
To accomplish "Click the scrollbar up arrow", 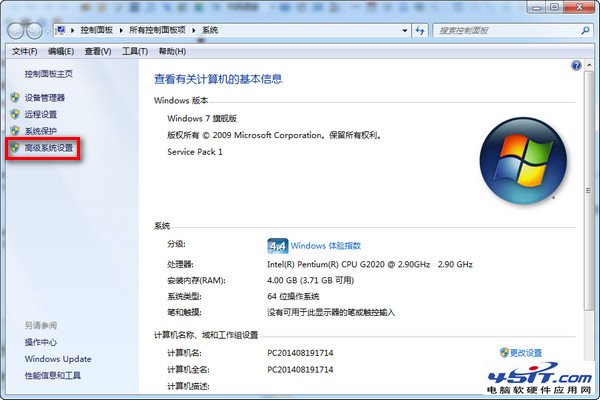I will tap(589, 65).
